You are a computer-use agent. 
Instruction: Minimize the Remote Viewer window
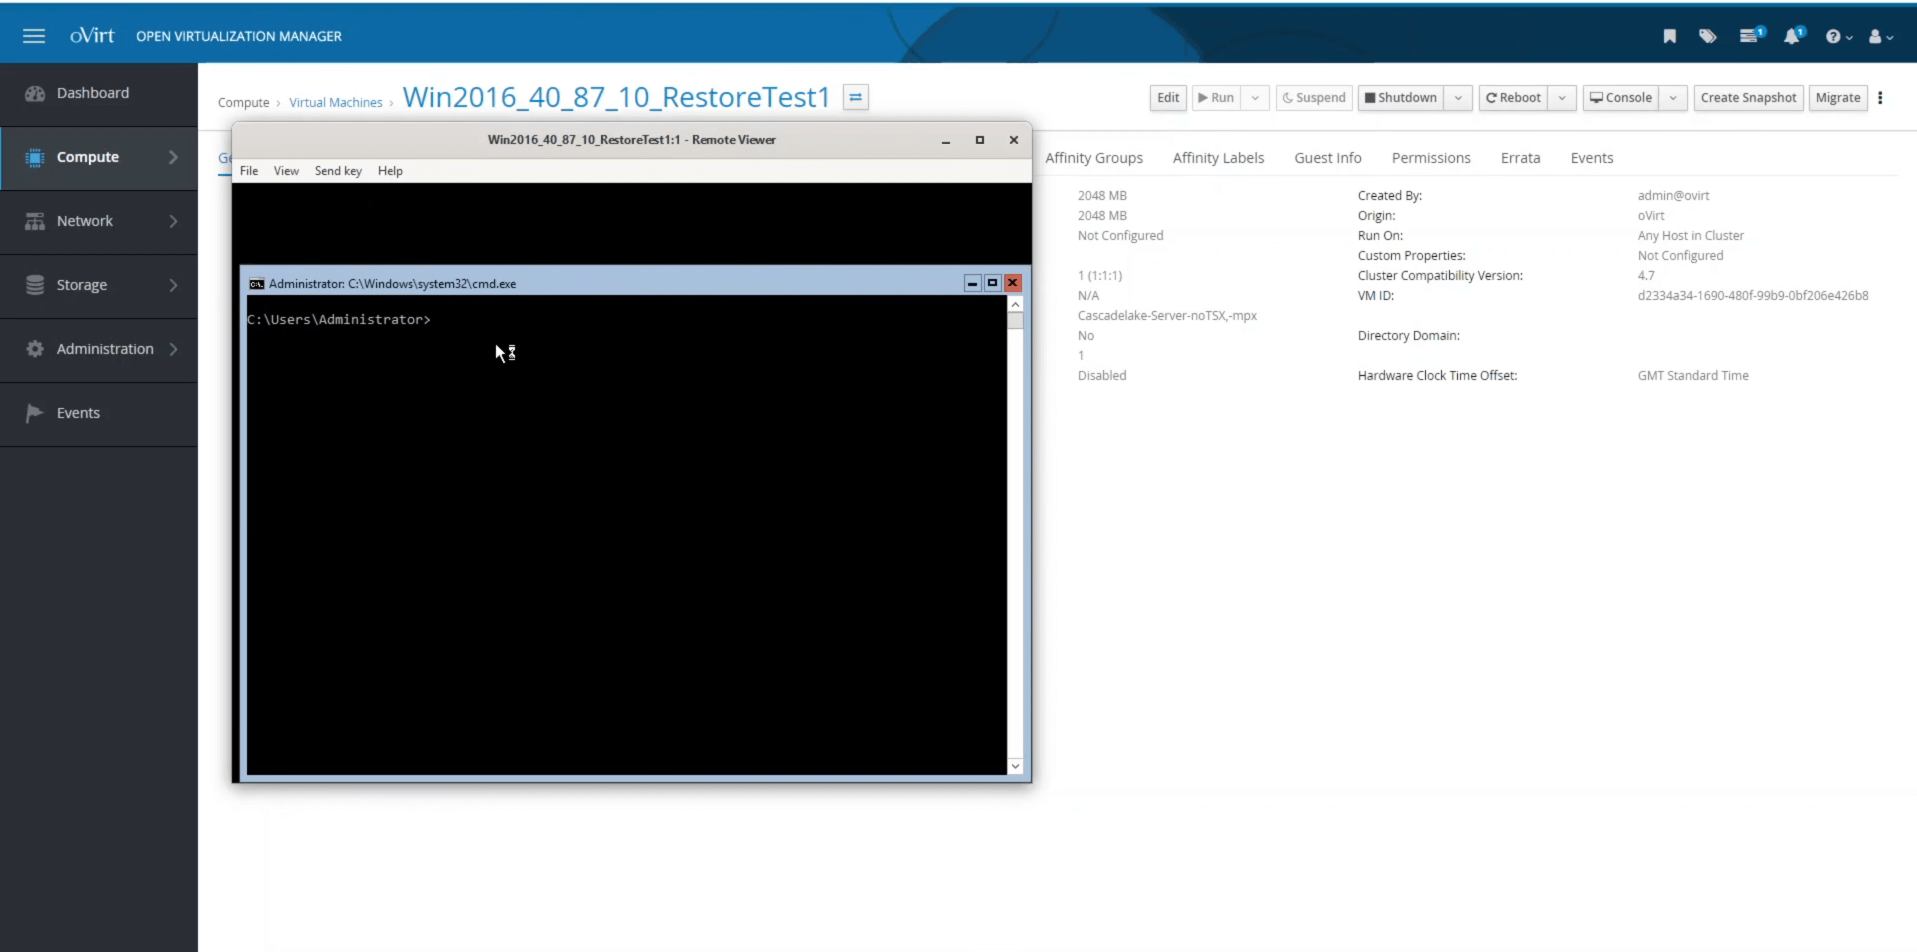(x=945, y=140)
